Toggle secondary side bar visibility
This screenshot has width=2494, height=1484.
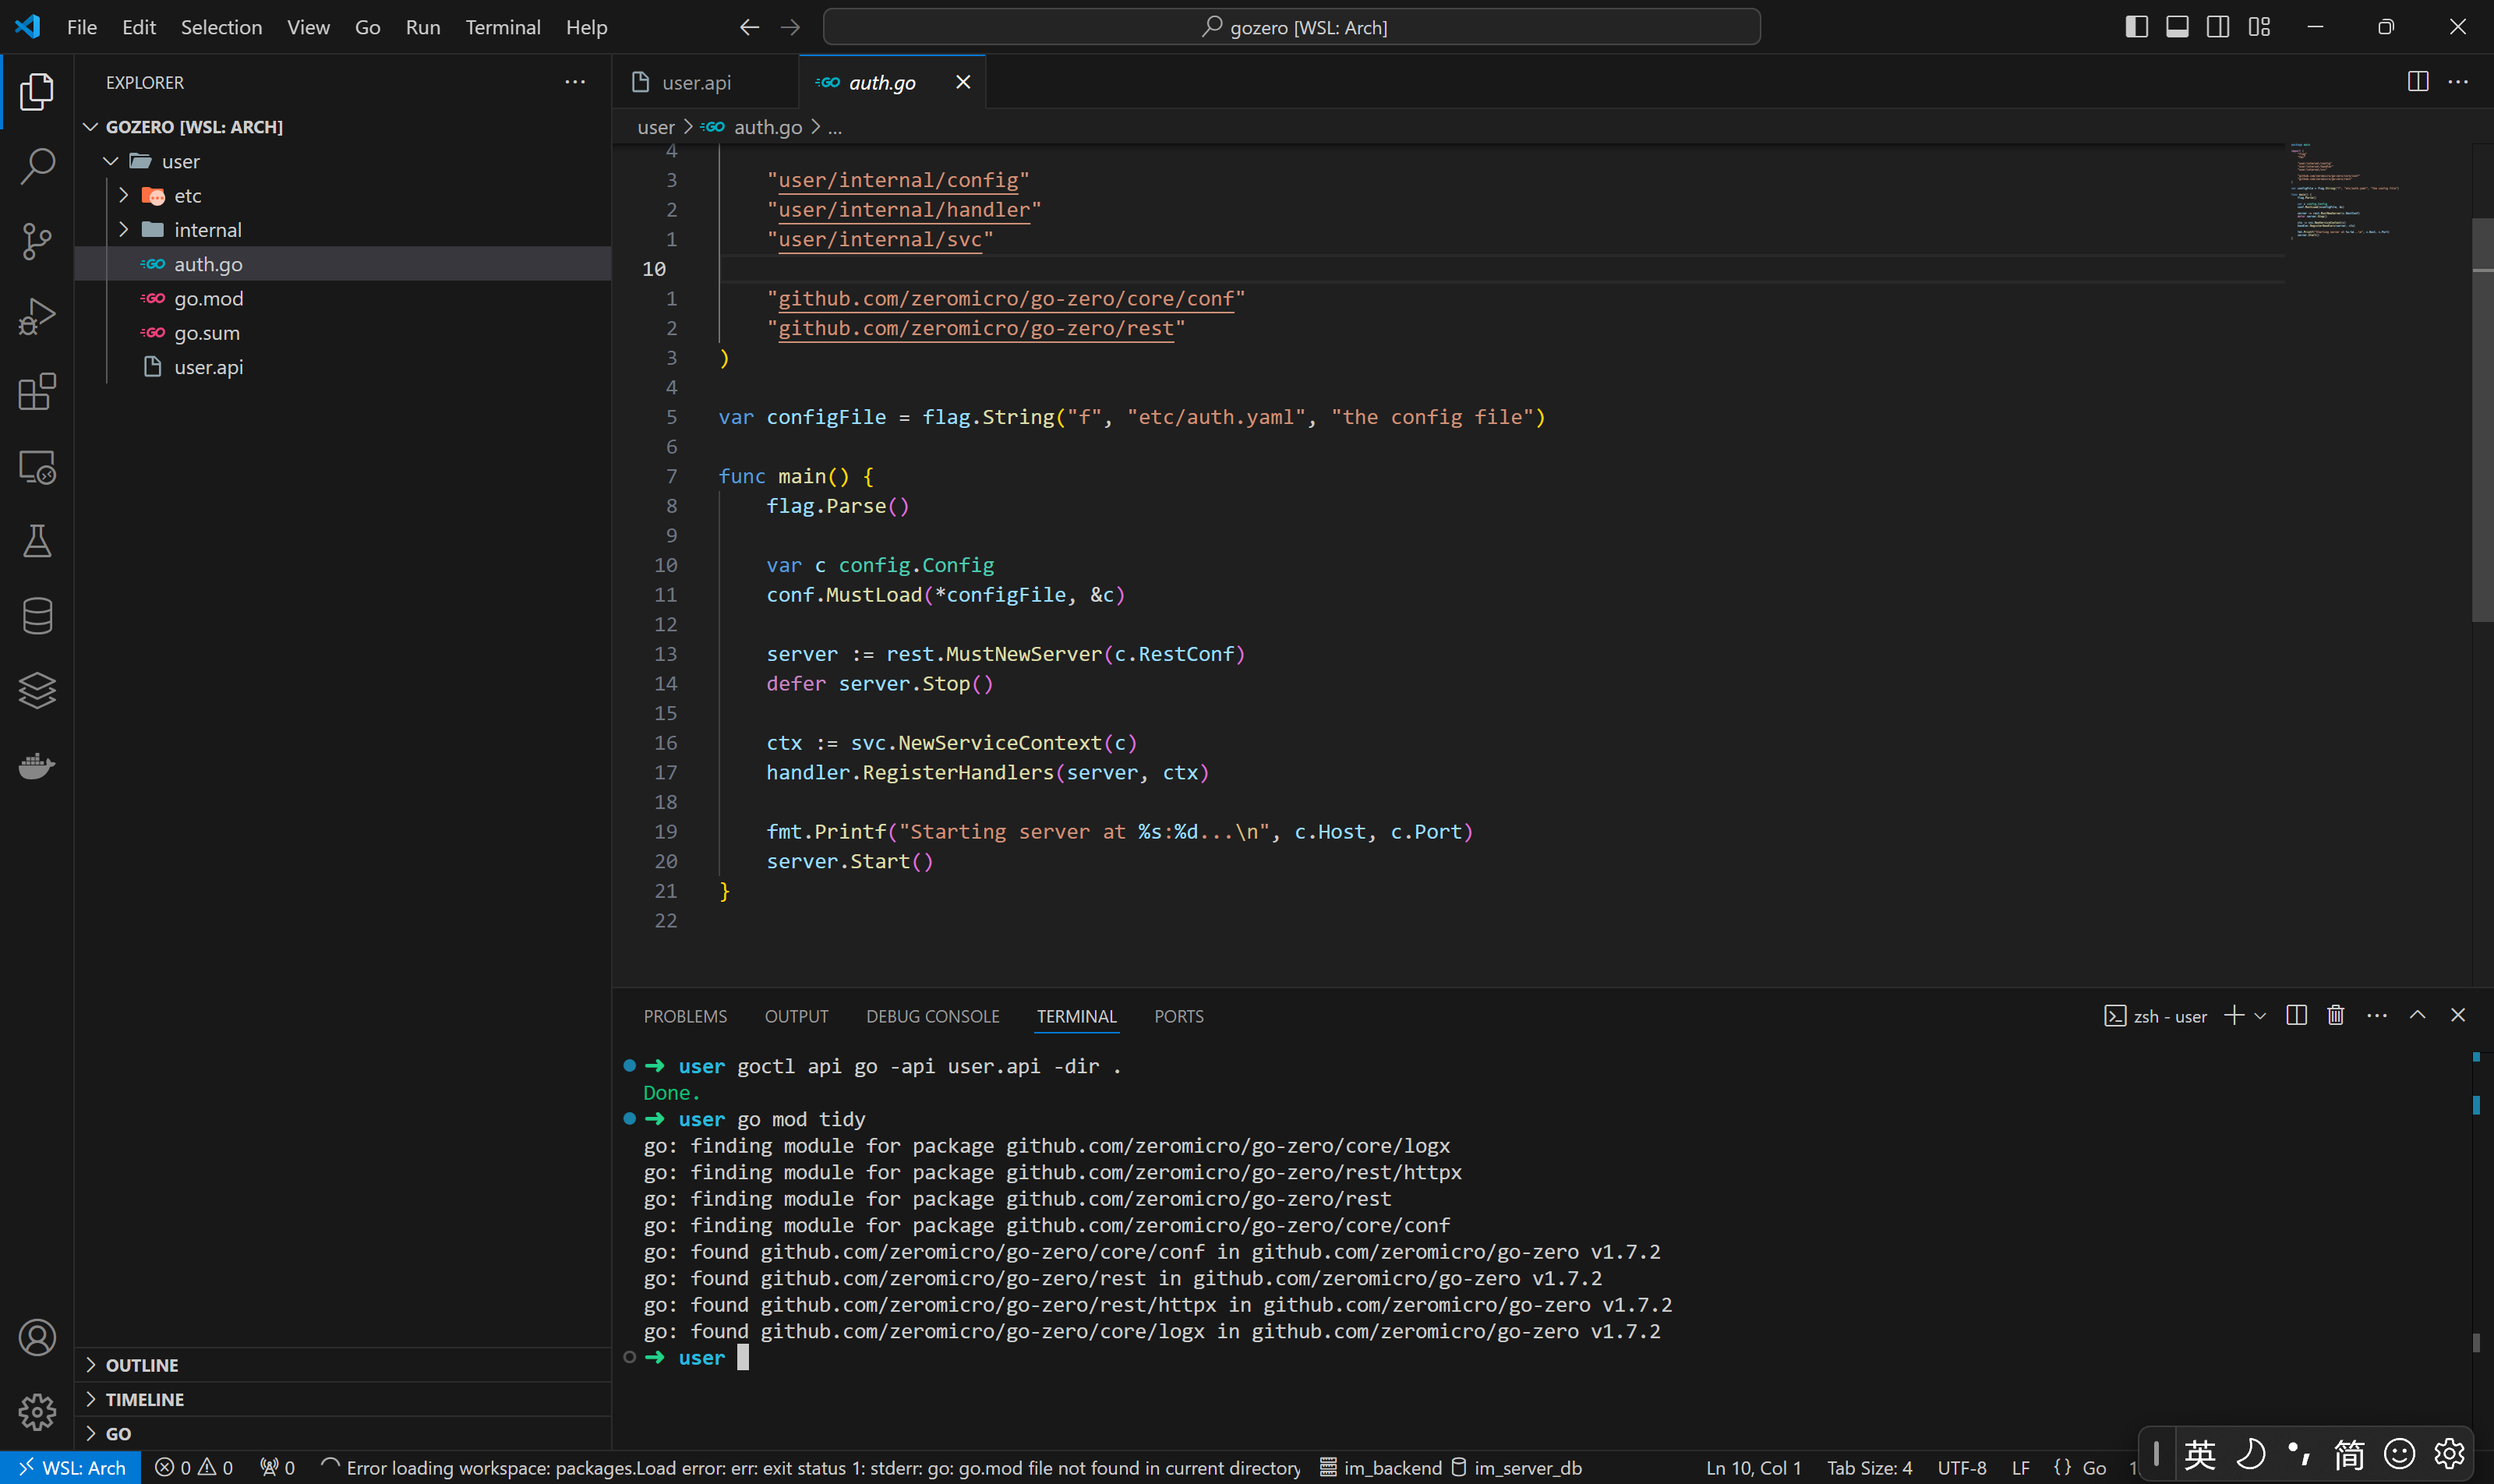click(x=2217, y=27)
